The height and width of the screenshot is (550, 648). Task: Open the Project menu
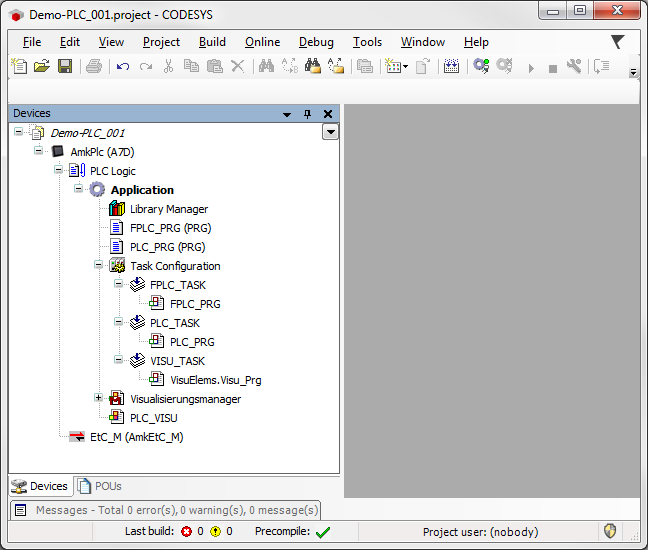[161, 42]
